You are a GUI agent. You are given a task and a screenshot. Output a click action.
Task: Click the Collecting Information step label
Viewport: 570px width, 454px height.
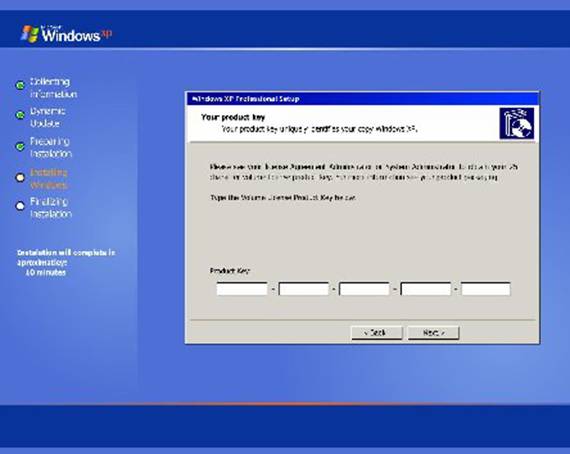coord(53,88)
